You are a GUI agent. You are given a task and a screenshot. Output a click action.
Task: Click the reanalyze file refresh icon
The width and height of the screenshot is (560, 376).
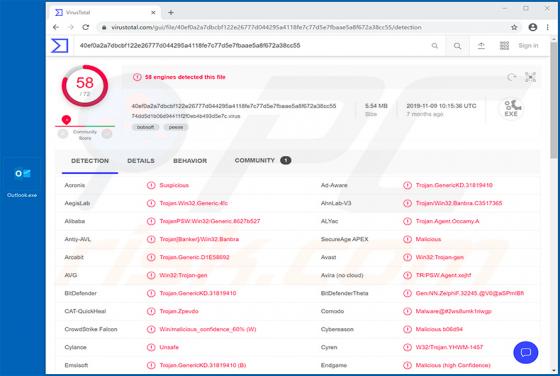[512, 77]
